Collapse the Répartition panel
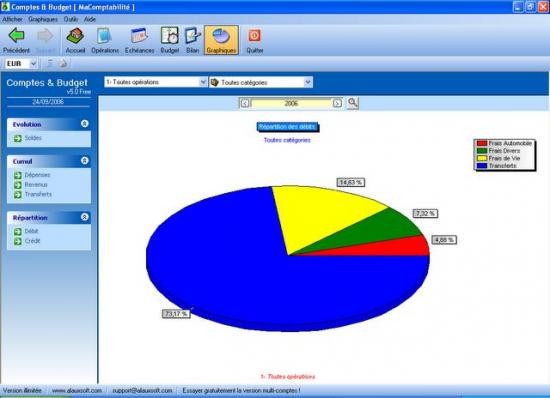Screen dimensions: 550x398 (x=85, y=217)
